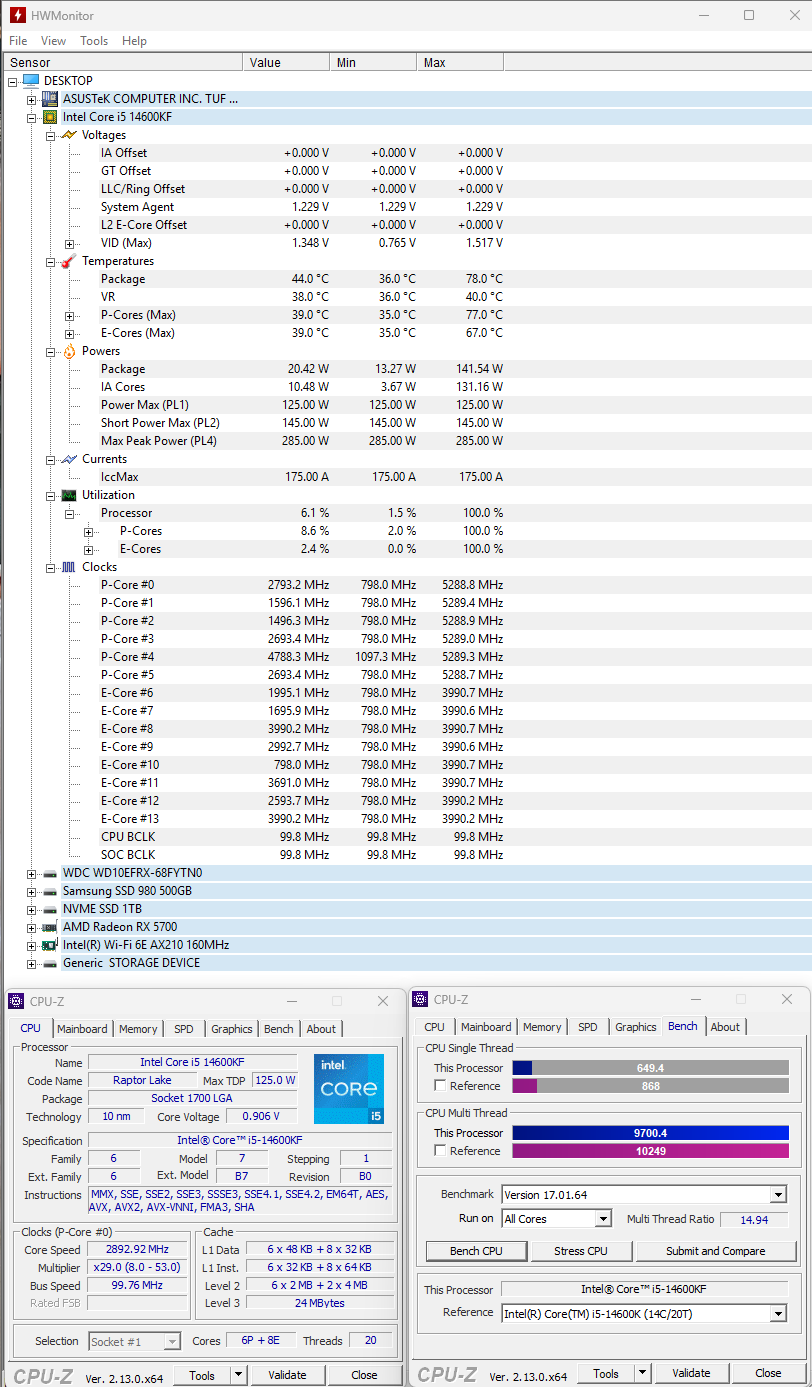
Task: Expand the AMD Radeon RX 5700 node
Action: [32, 927]
